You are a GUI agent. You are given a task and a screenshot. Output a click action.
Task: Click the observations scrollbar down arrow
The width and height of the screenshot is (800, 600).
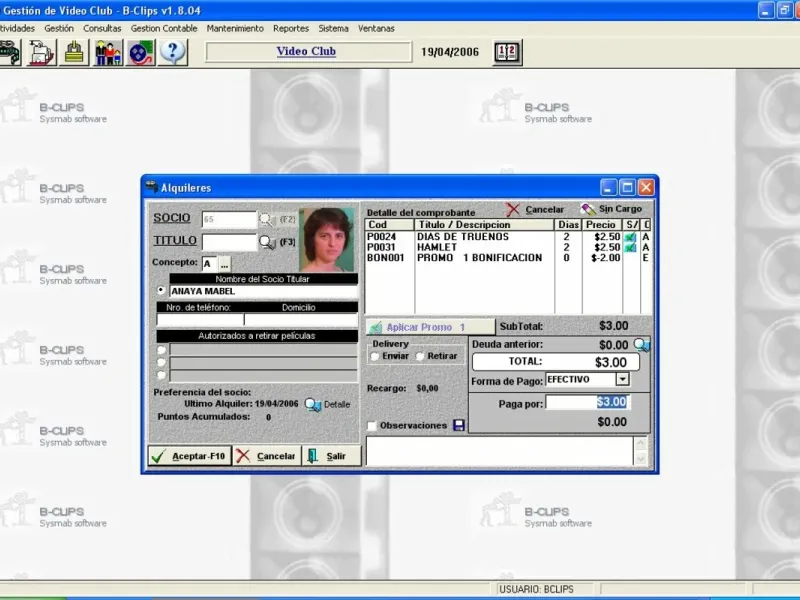(640, 459)
